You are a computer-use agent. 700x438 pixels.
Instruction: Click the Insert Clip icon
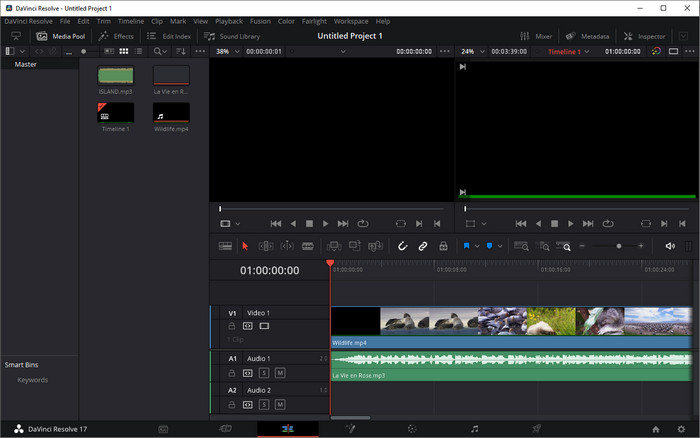click(334, 246)
